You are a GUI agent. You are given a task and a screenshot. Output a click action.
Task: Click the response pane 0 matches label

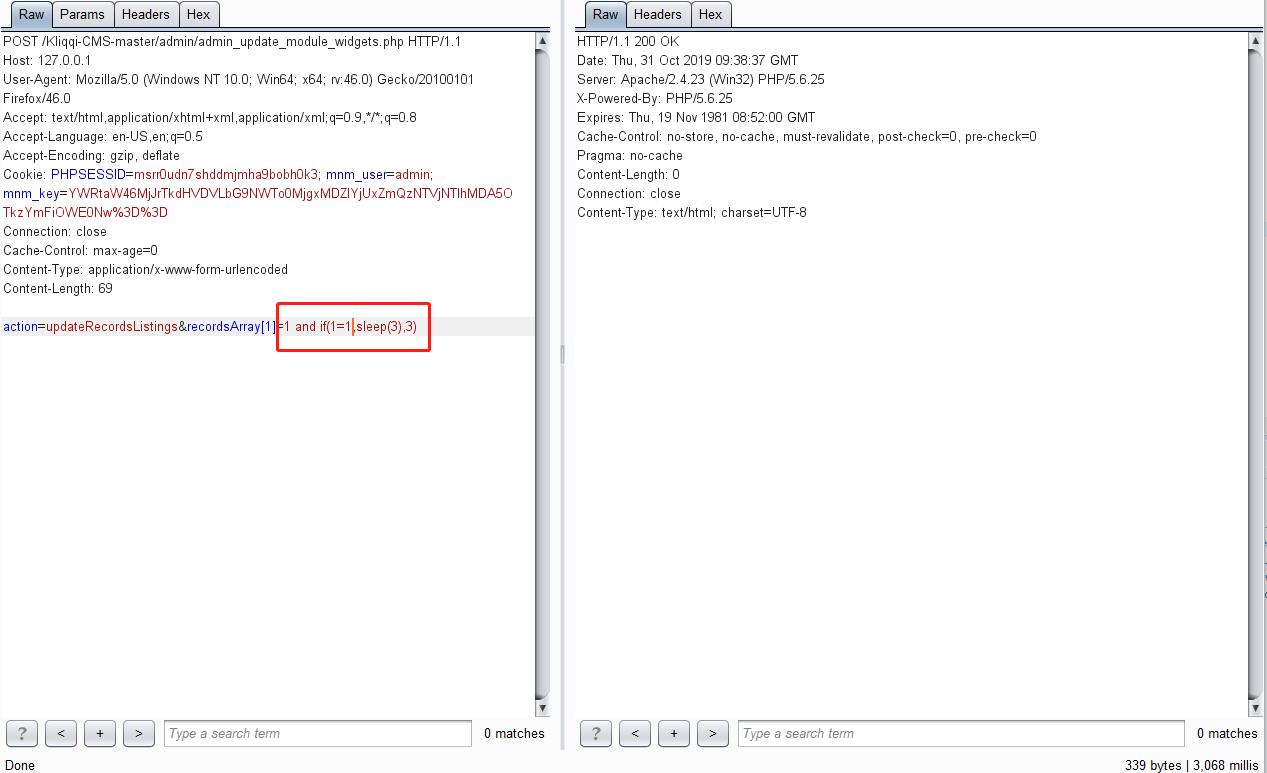pyautogui.click(x=1227, y=733)
